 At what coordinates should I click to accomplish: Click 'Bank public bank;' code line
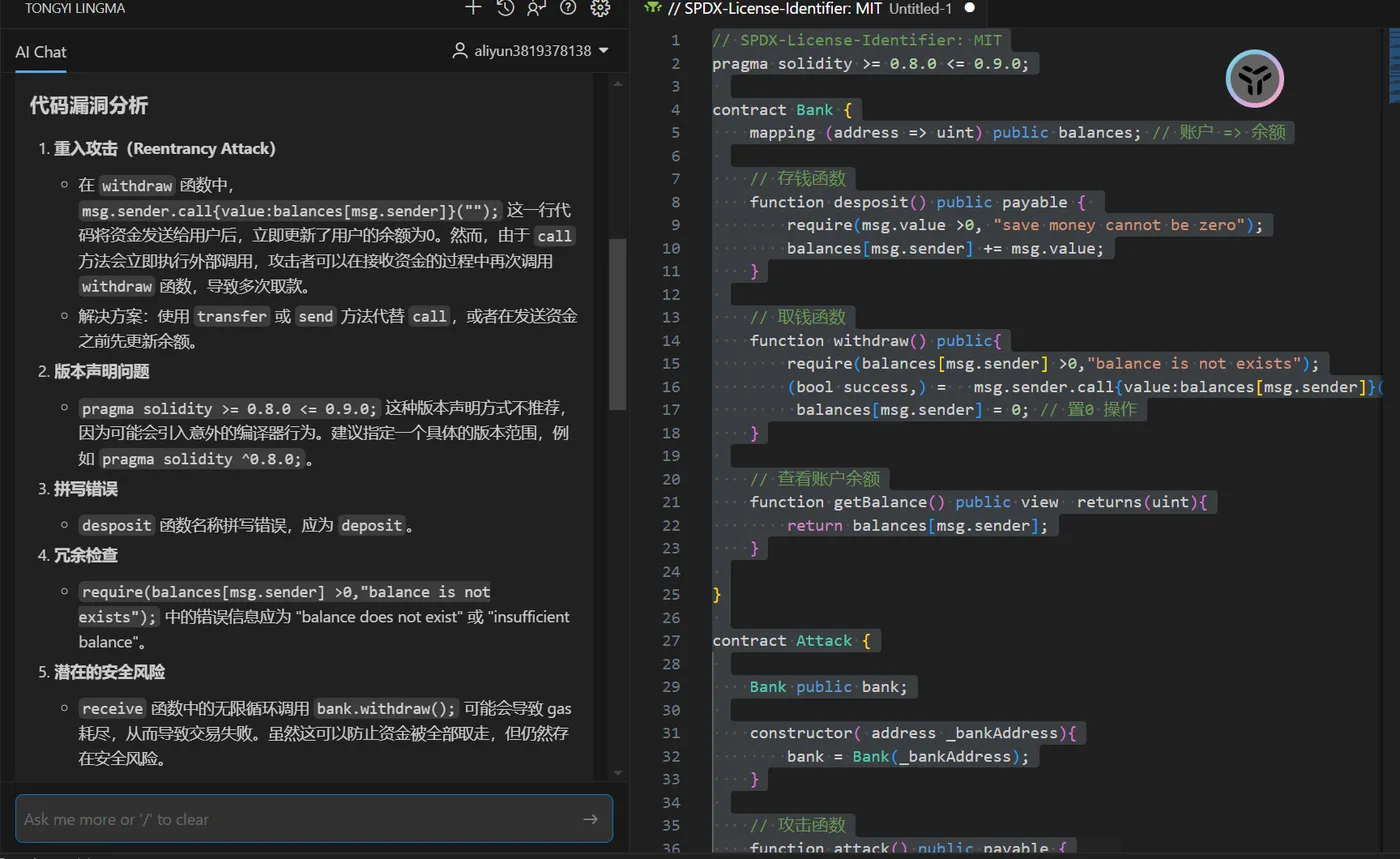tap(829, 687)
